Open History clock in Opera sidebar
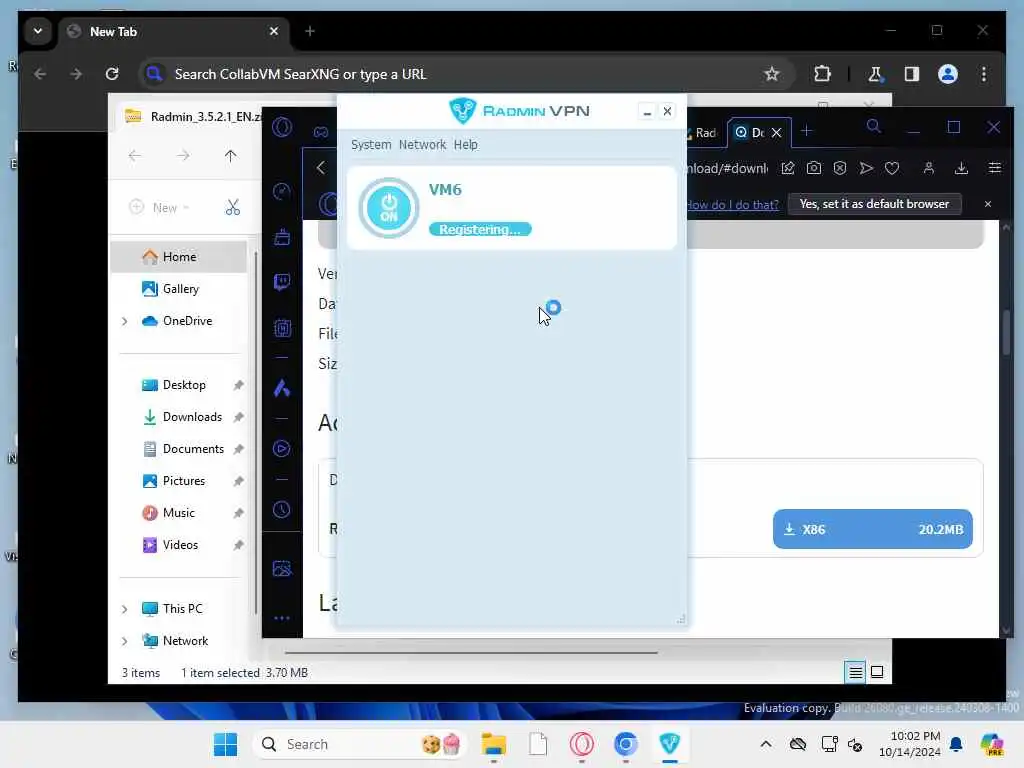The height and width of the screenshot is (768, 1024). tap(282, 509)
